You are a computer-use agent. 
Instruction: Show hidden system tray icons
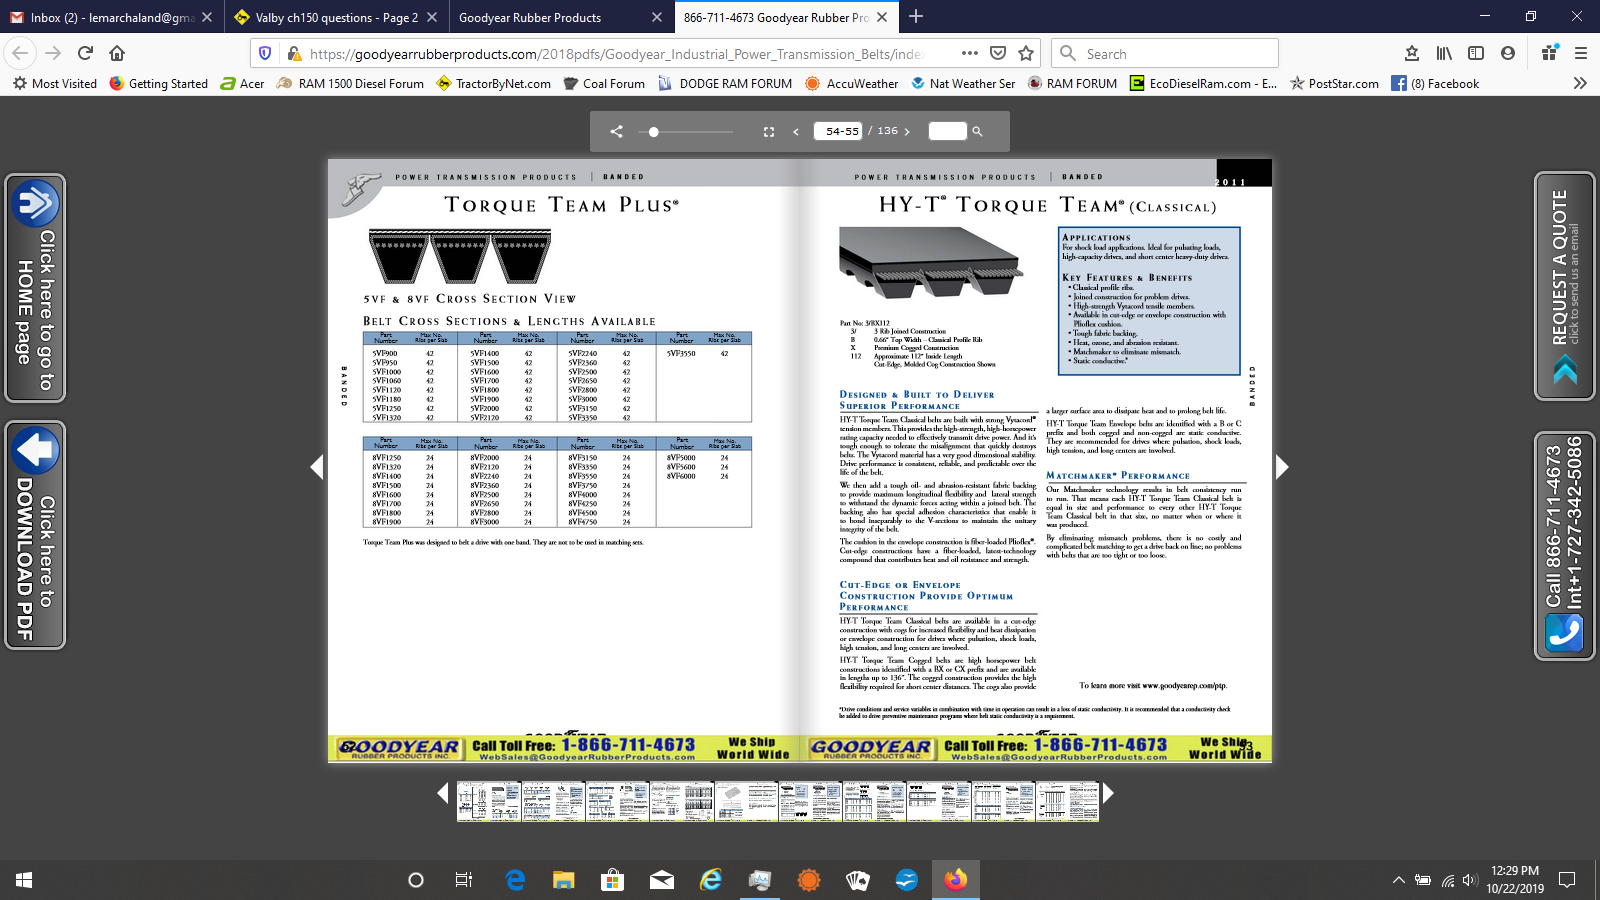[1398, 880]
